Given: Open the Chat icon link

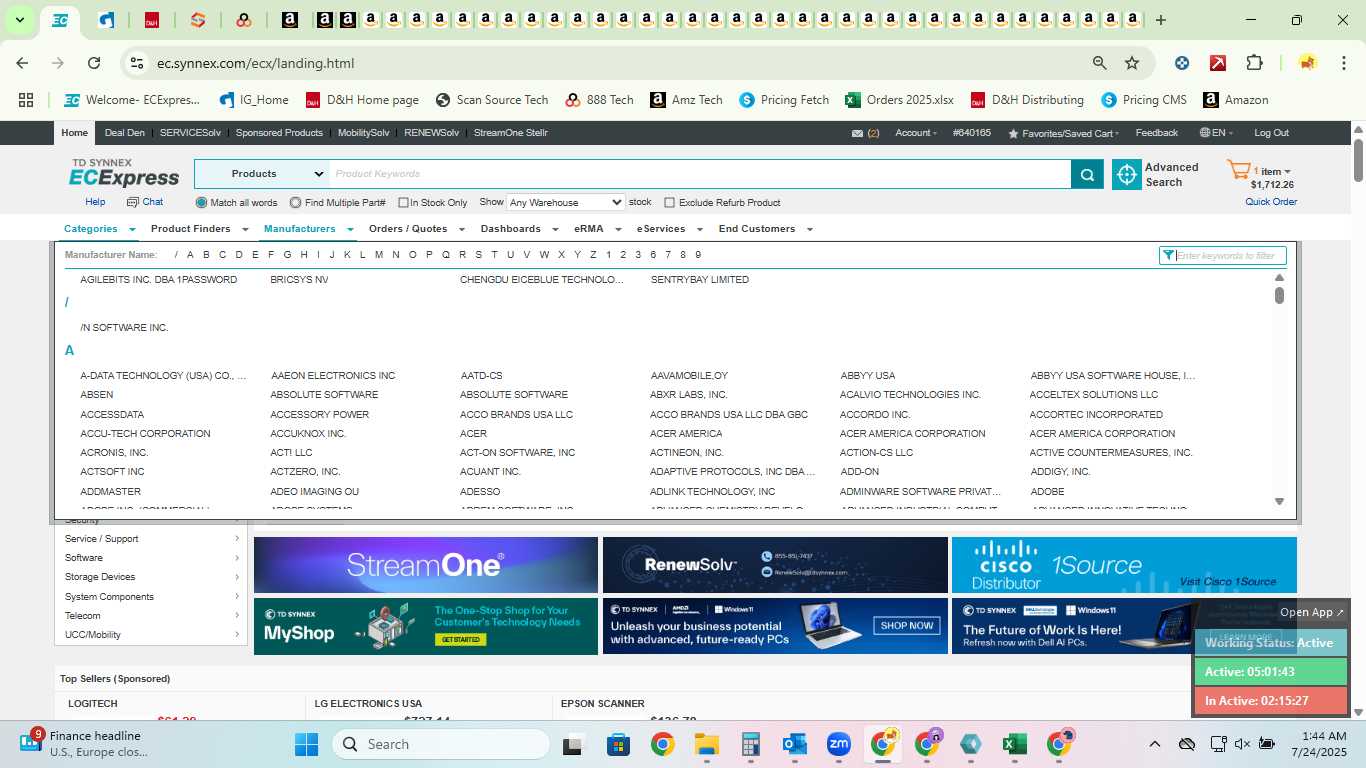Looking at the screenshot, I should 145,202.
